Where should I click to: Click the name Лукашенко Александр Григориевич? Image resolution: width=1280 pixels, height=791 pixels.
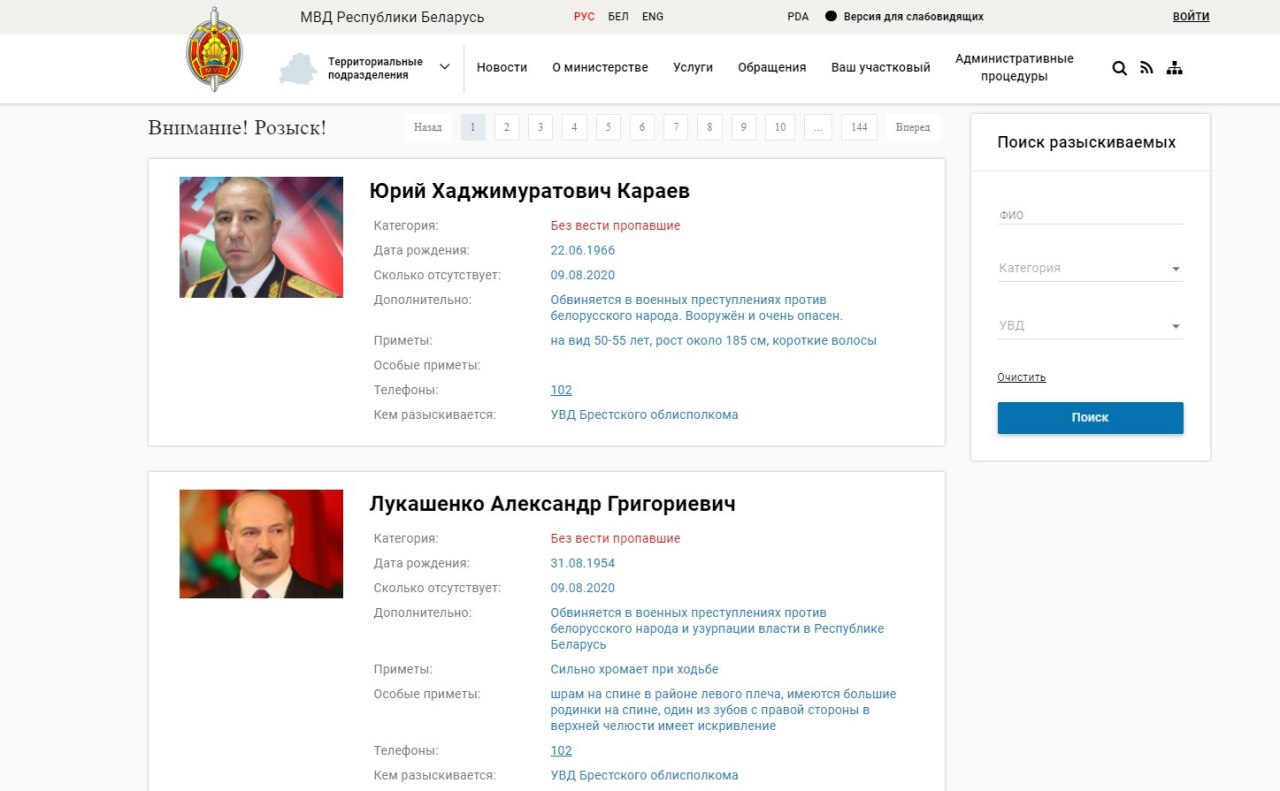[552, 504]
